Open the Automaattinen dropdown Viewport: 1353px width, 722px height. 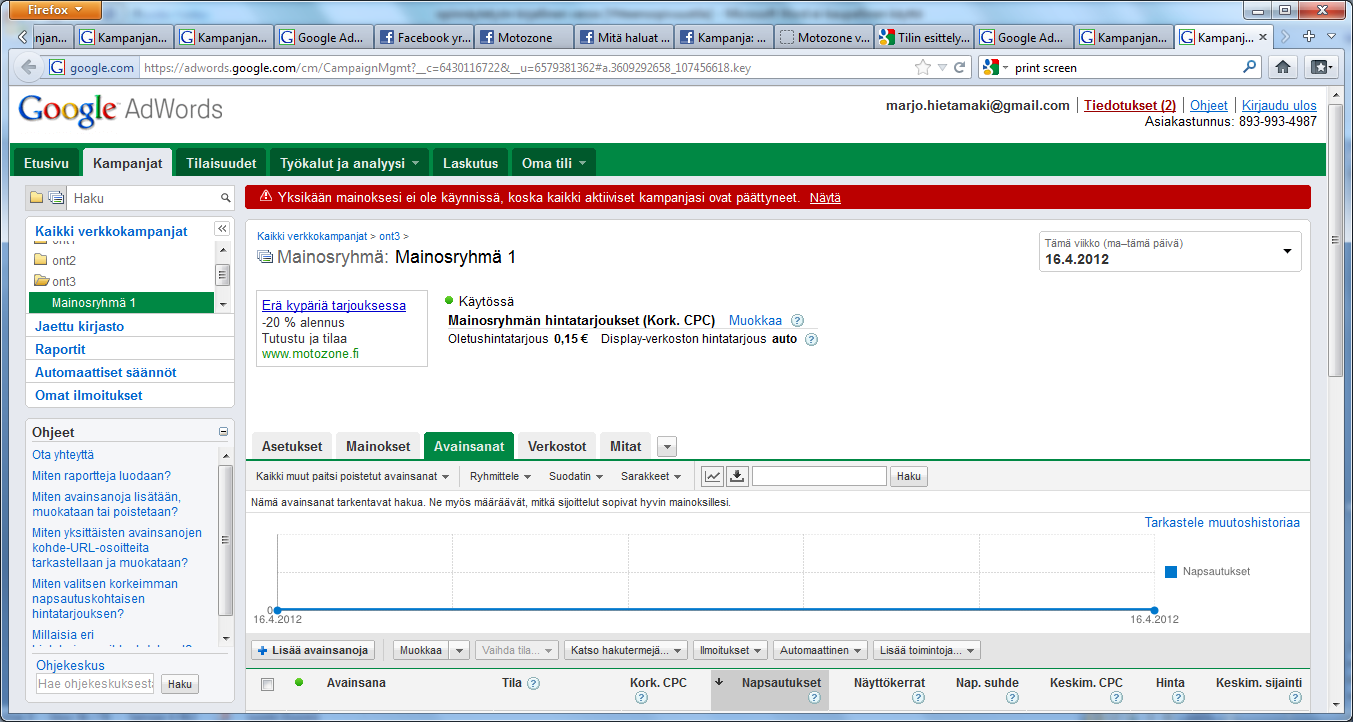(820, 650)
